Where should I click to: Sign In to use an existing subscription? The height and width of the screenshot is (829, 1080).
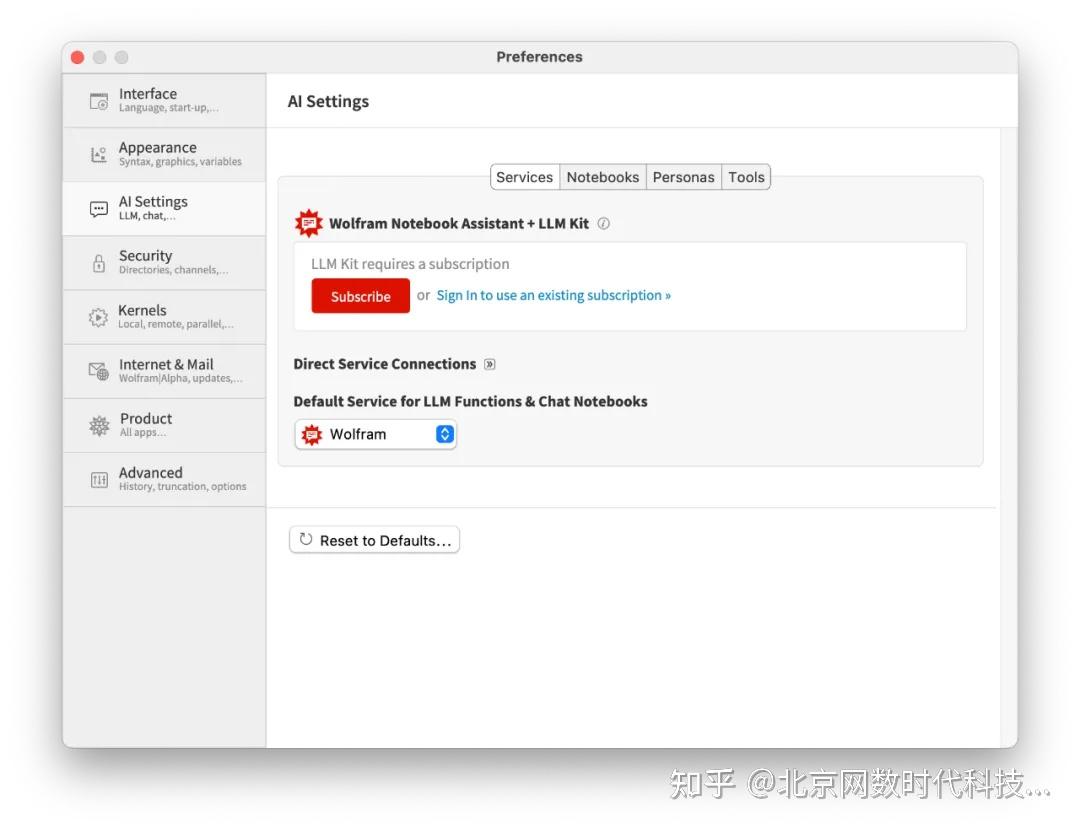coord(554,295)
